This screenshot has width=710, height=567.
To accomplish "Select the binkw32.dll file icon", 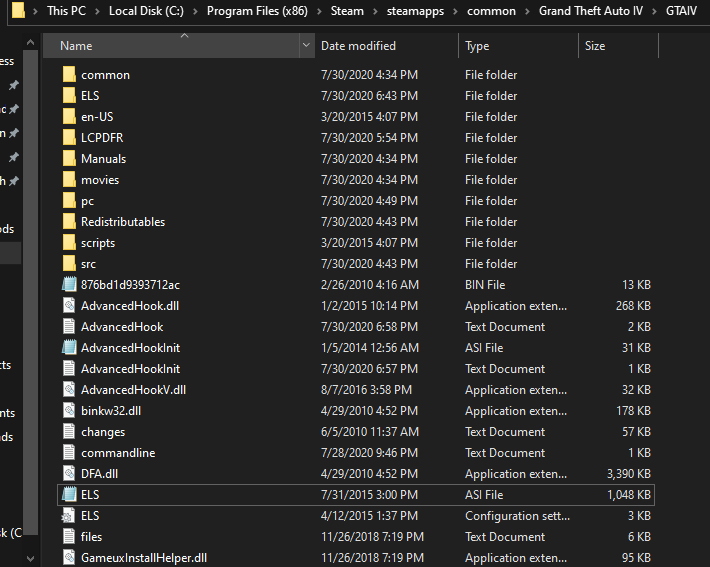I will tap(69, 411).
